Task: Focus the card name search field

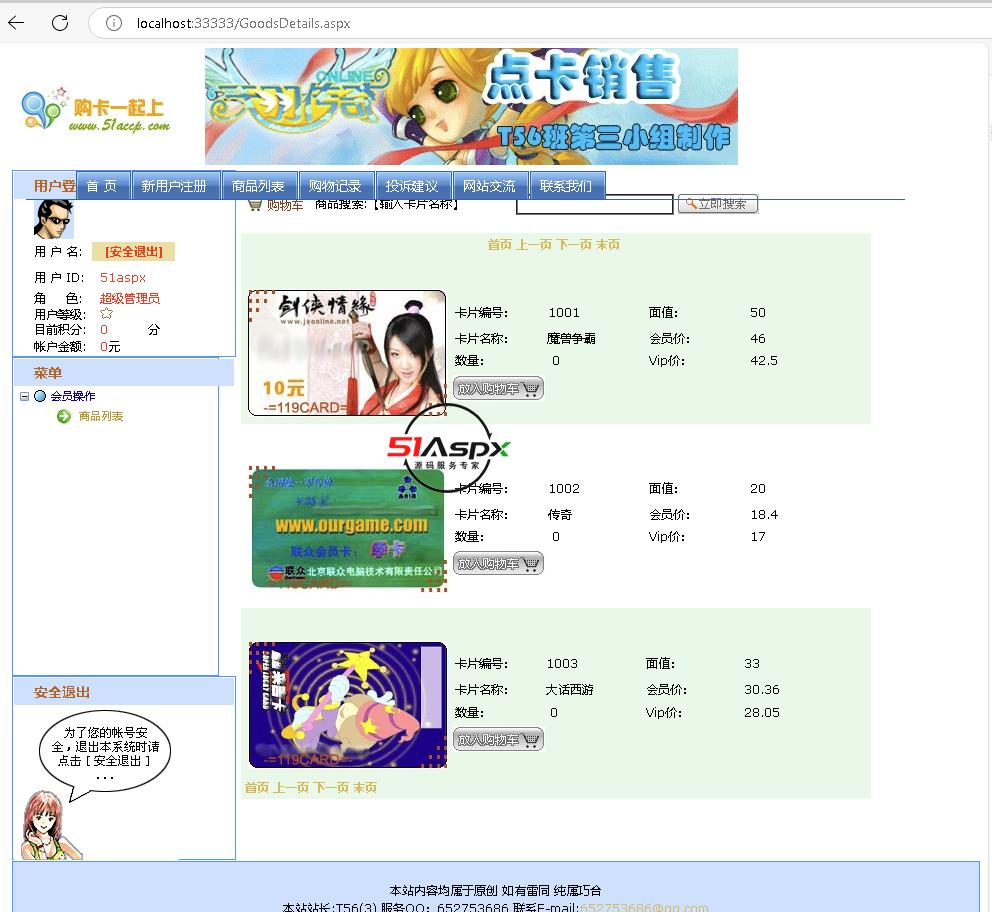Action: pyautogui.click(x=595, y=204)
